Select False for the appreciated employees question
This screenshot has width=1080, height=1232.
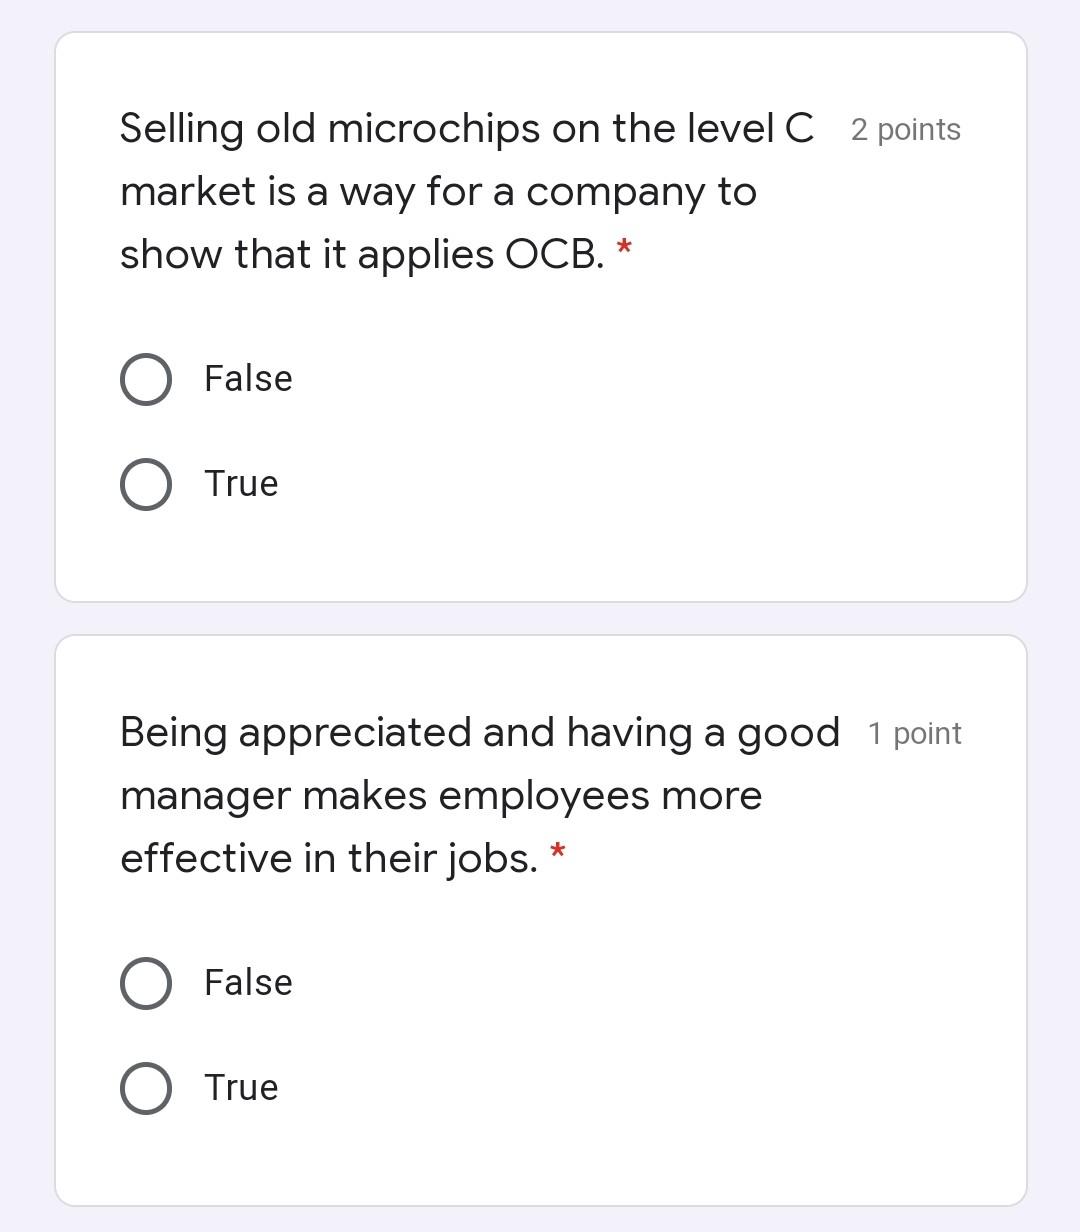point(145,983)
